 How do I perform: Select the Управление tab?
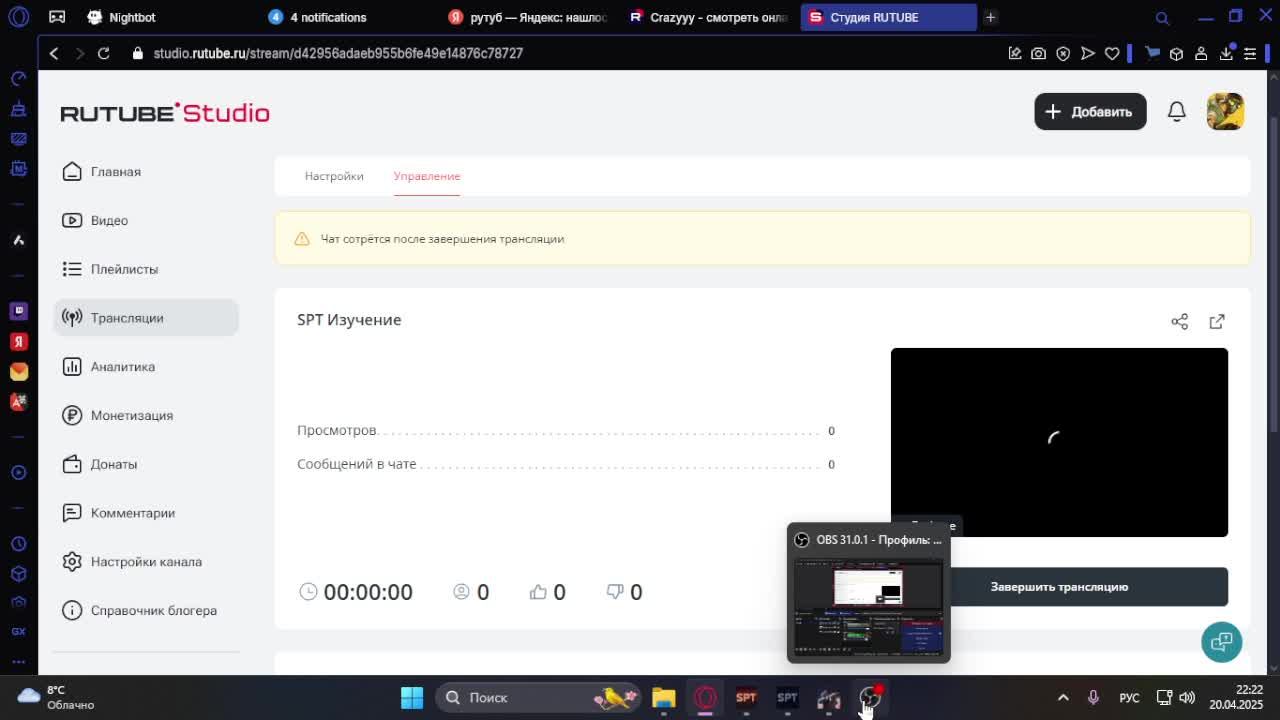click(427, 176)
